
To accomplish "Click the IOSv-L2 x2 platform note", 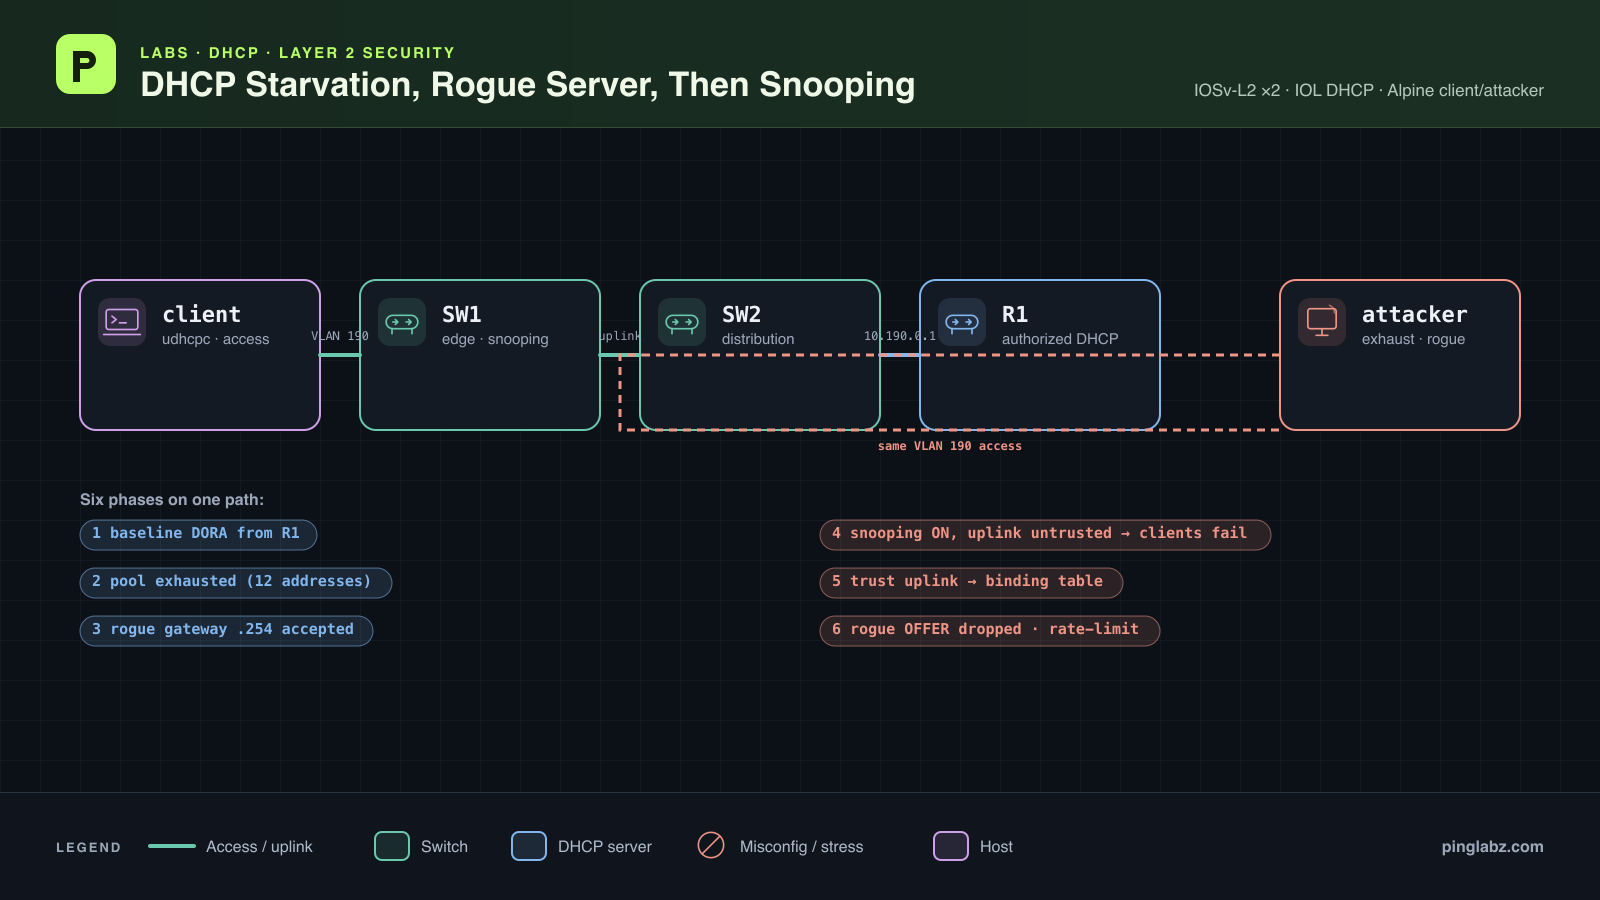I will pyautogui.click(x=1368, y=90).
